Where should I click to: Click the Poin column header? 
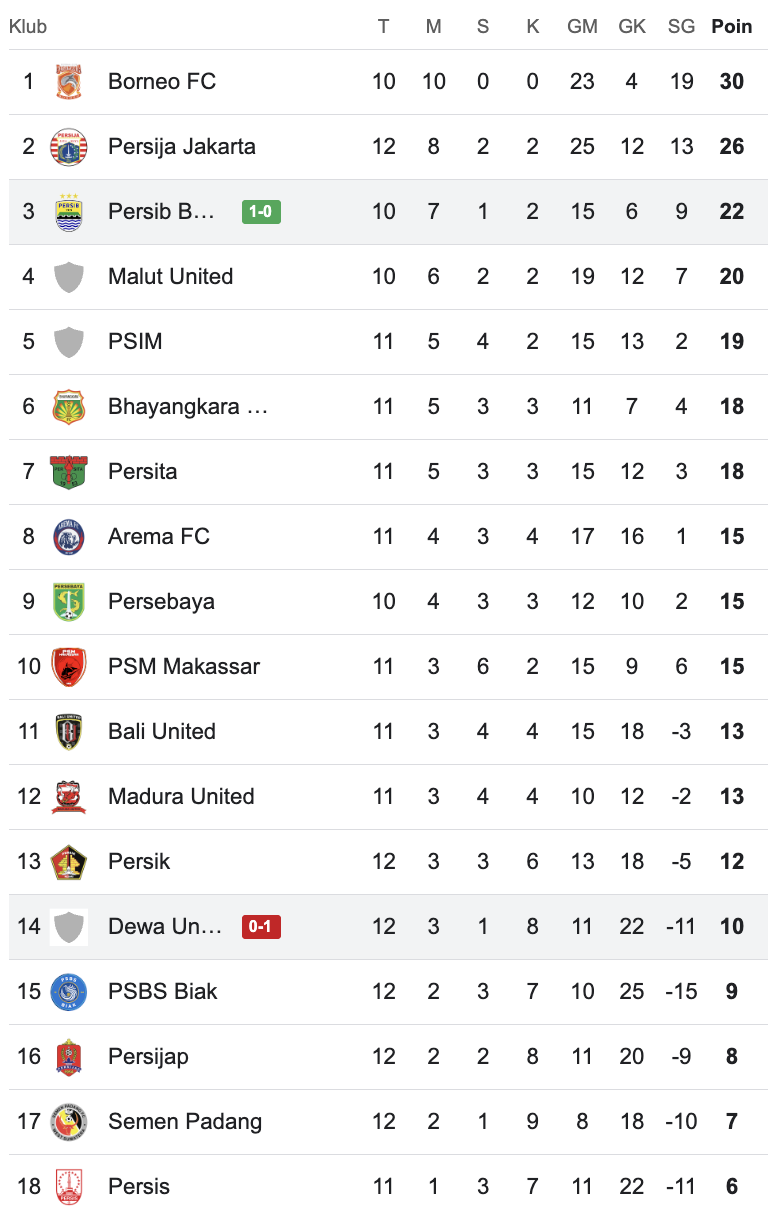731,26
